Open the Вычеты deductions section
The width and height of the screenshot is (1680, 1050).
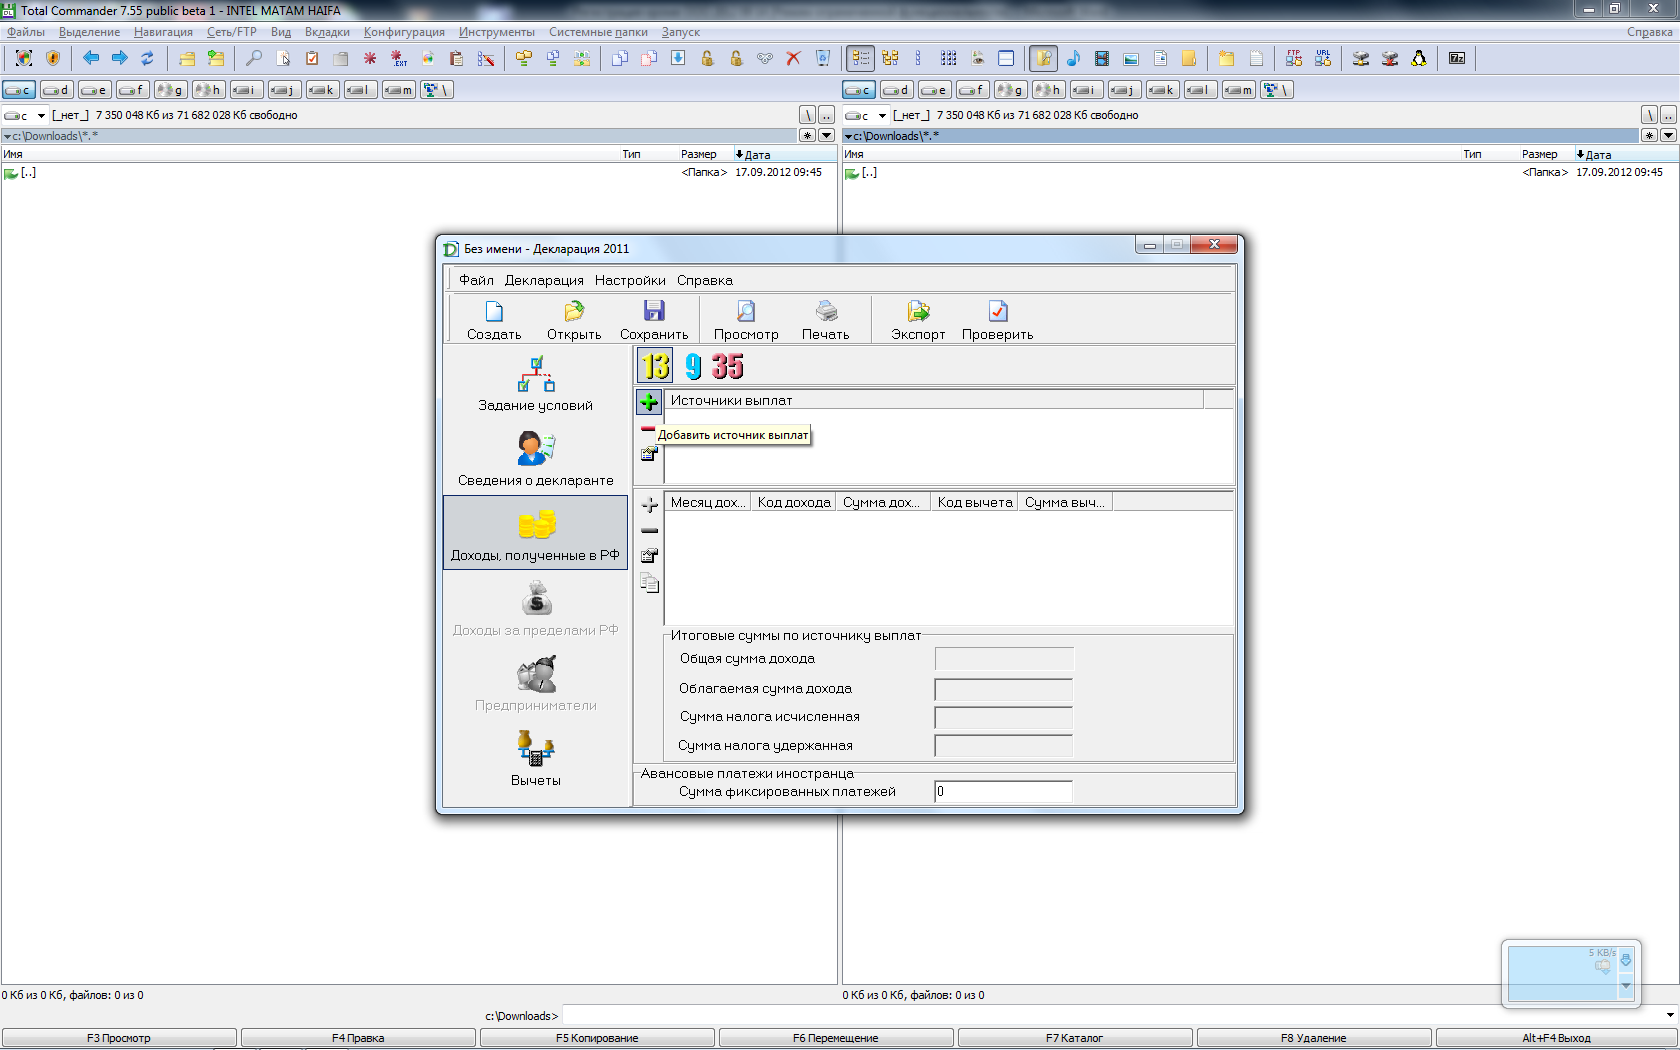point(536,758)
